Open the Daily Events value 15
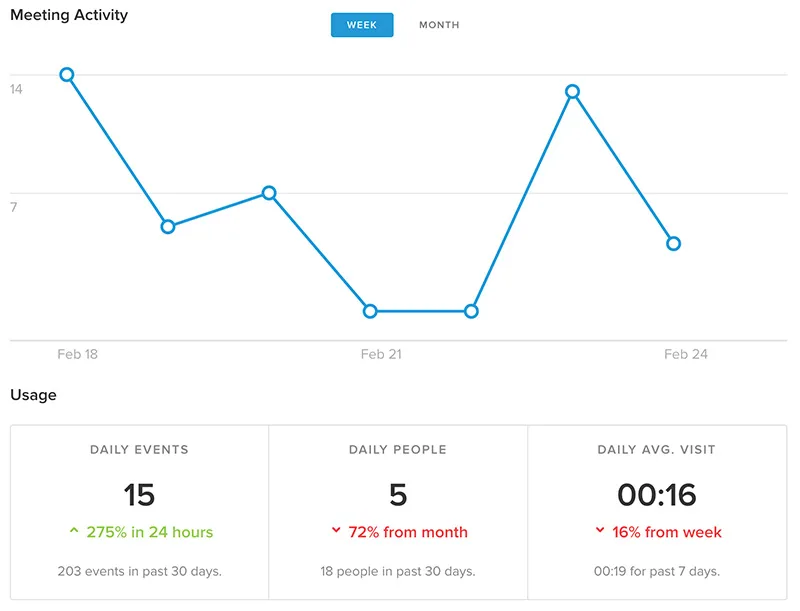The height and width of the screenshot is (611, 800). (139, 495)
